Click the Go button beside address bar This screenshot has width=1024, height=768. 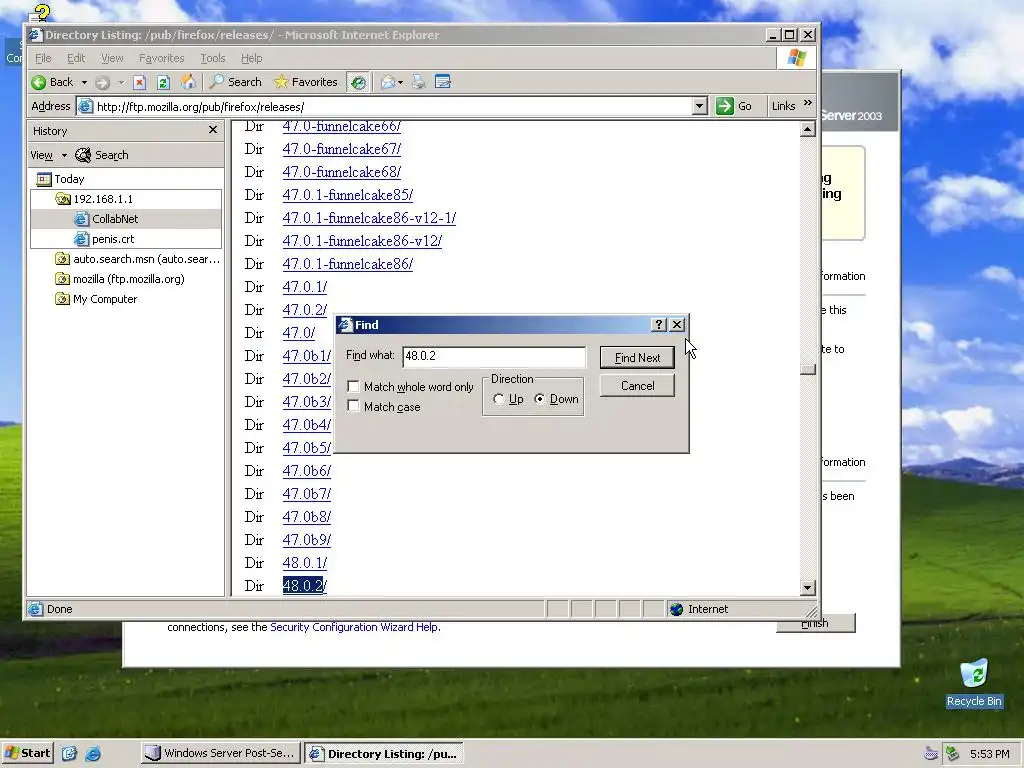[x=734, y=106]
